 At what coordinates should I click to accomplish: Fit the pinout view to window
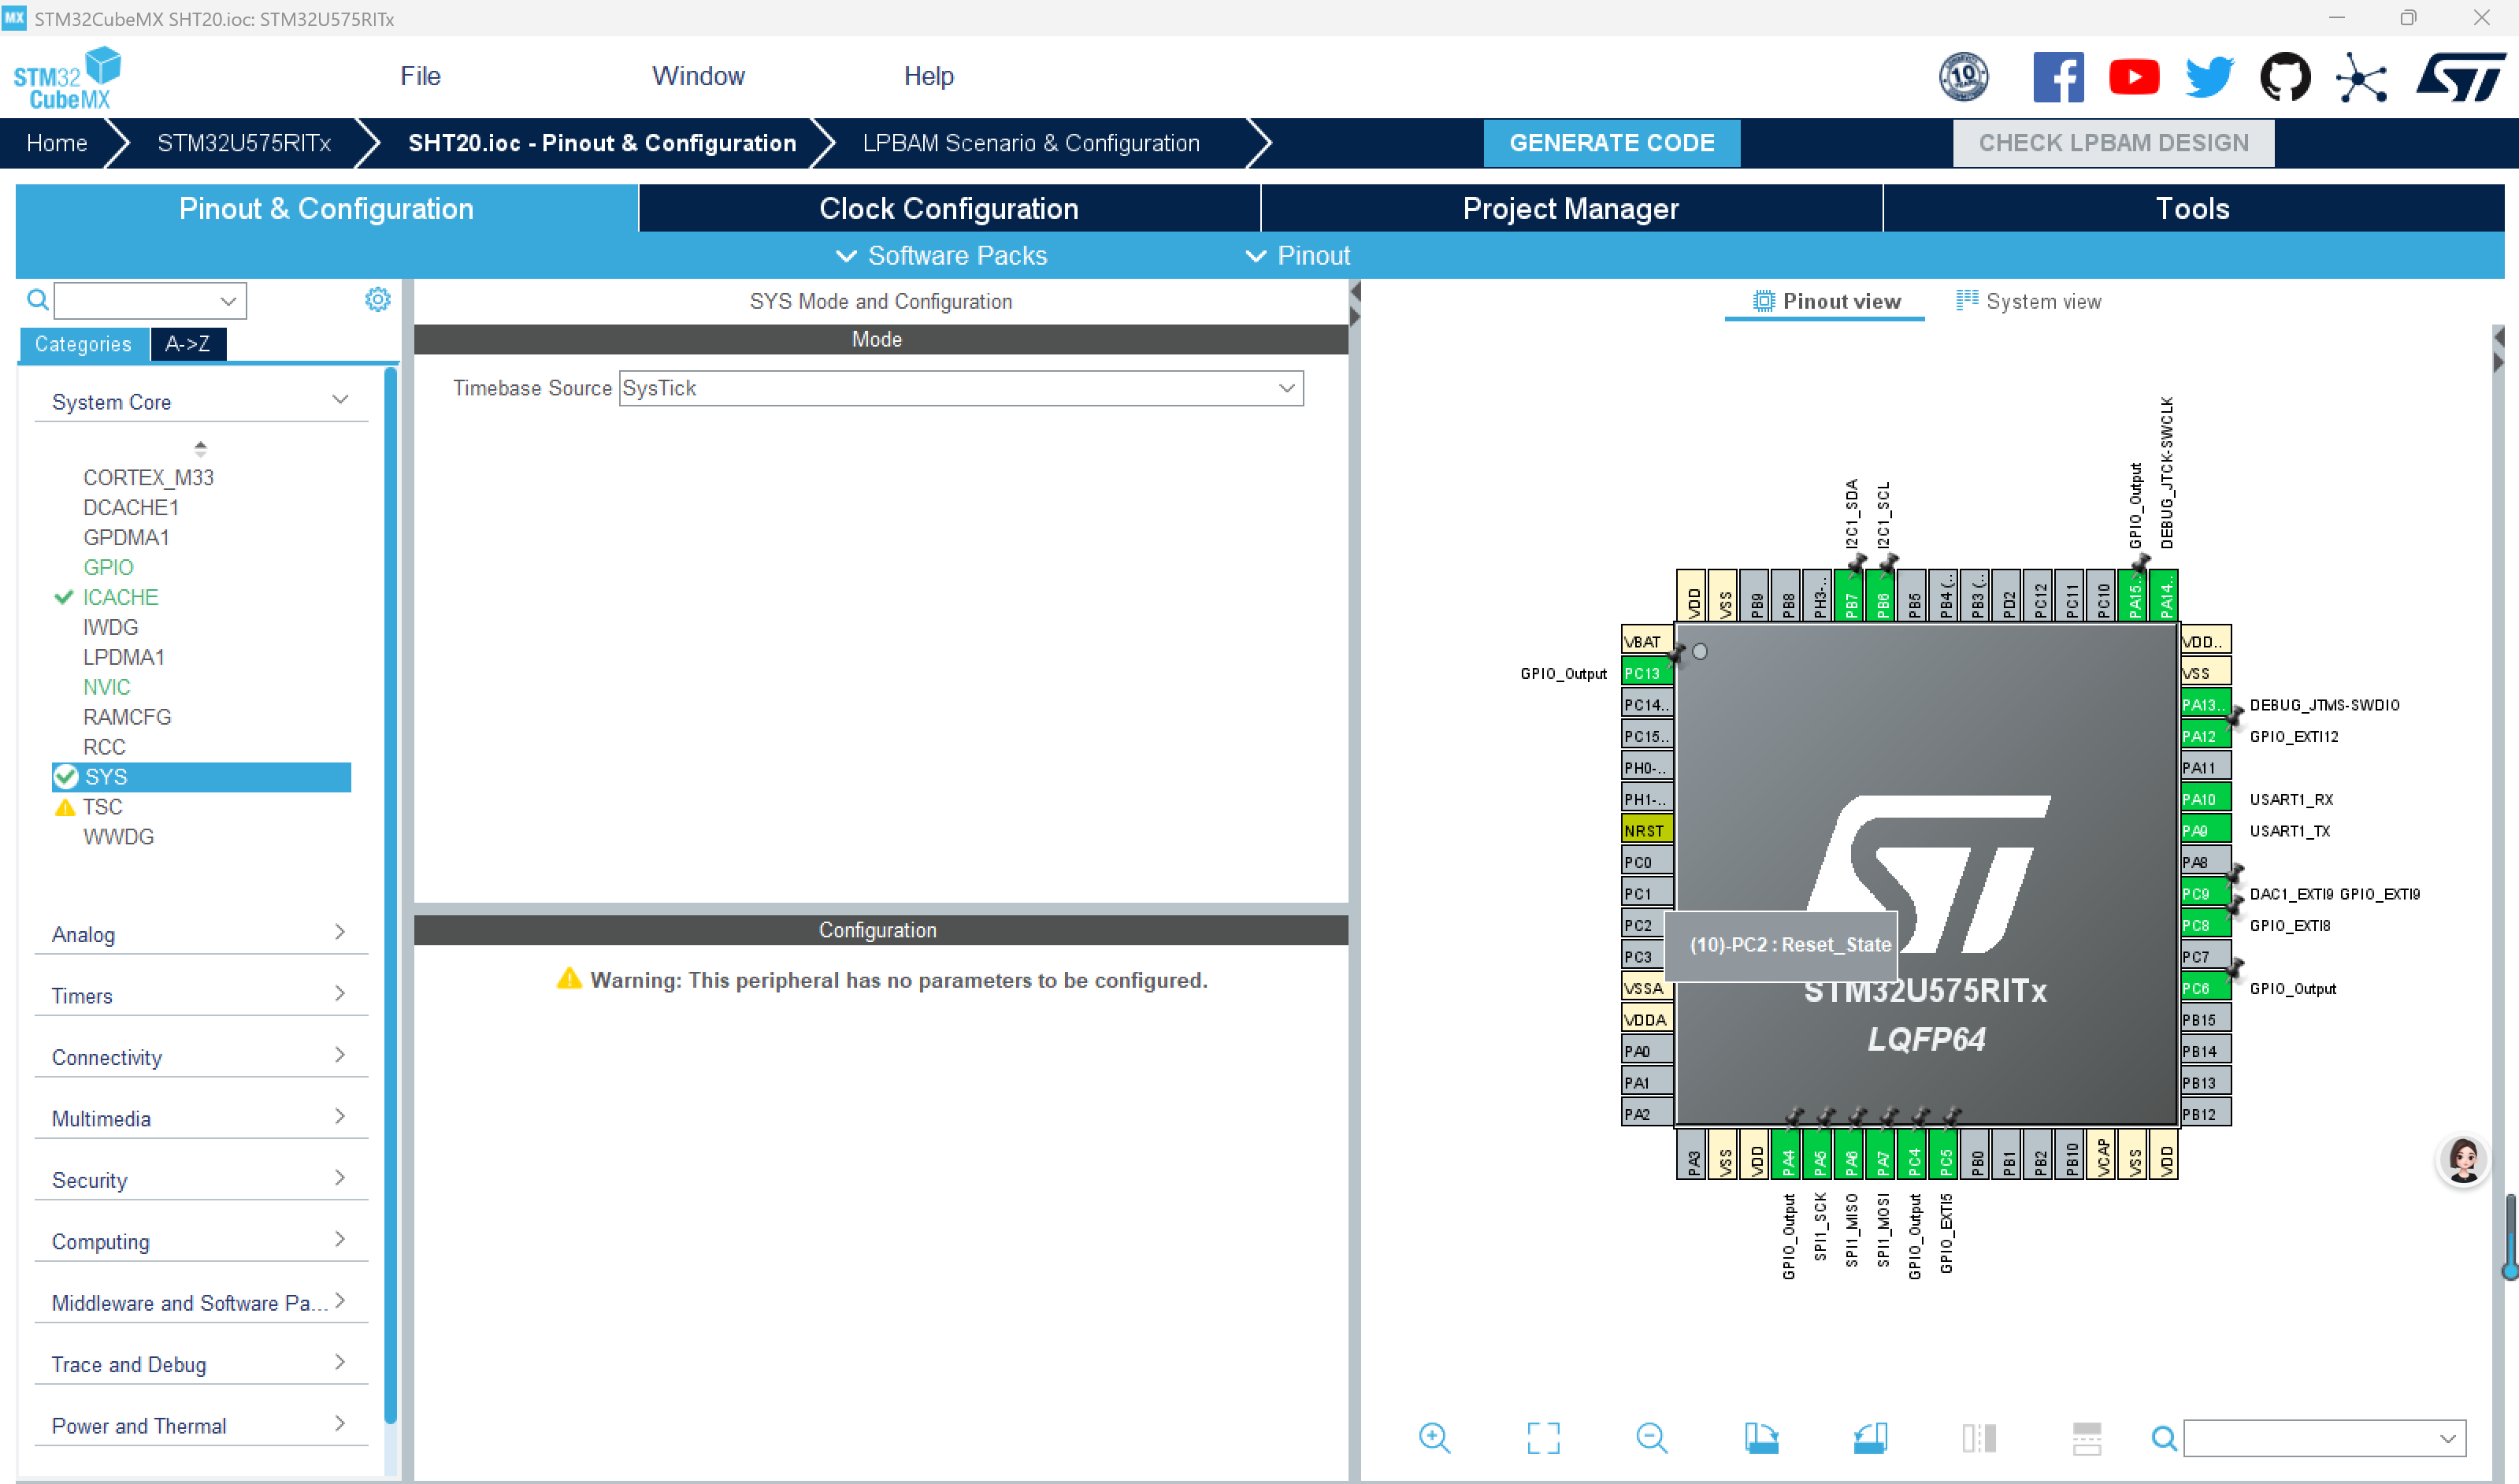(1543, 1438)
